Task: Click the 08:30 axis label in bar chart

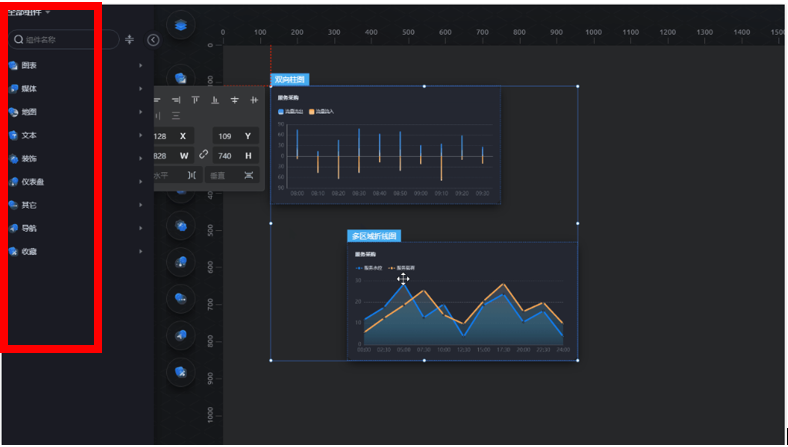Action: [359, 193]
